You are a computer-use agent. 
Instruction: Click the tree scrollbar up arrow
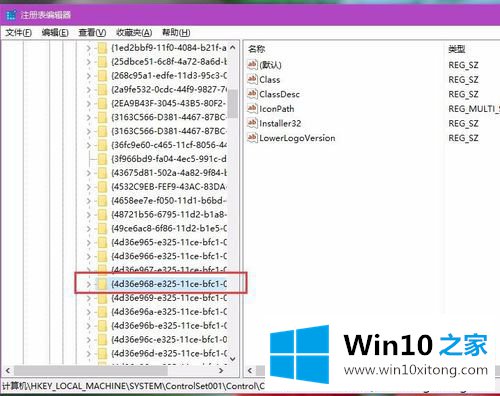click(233, 48)
